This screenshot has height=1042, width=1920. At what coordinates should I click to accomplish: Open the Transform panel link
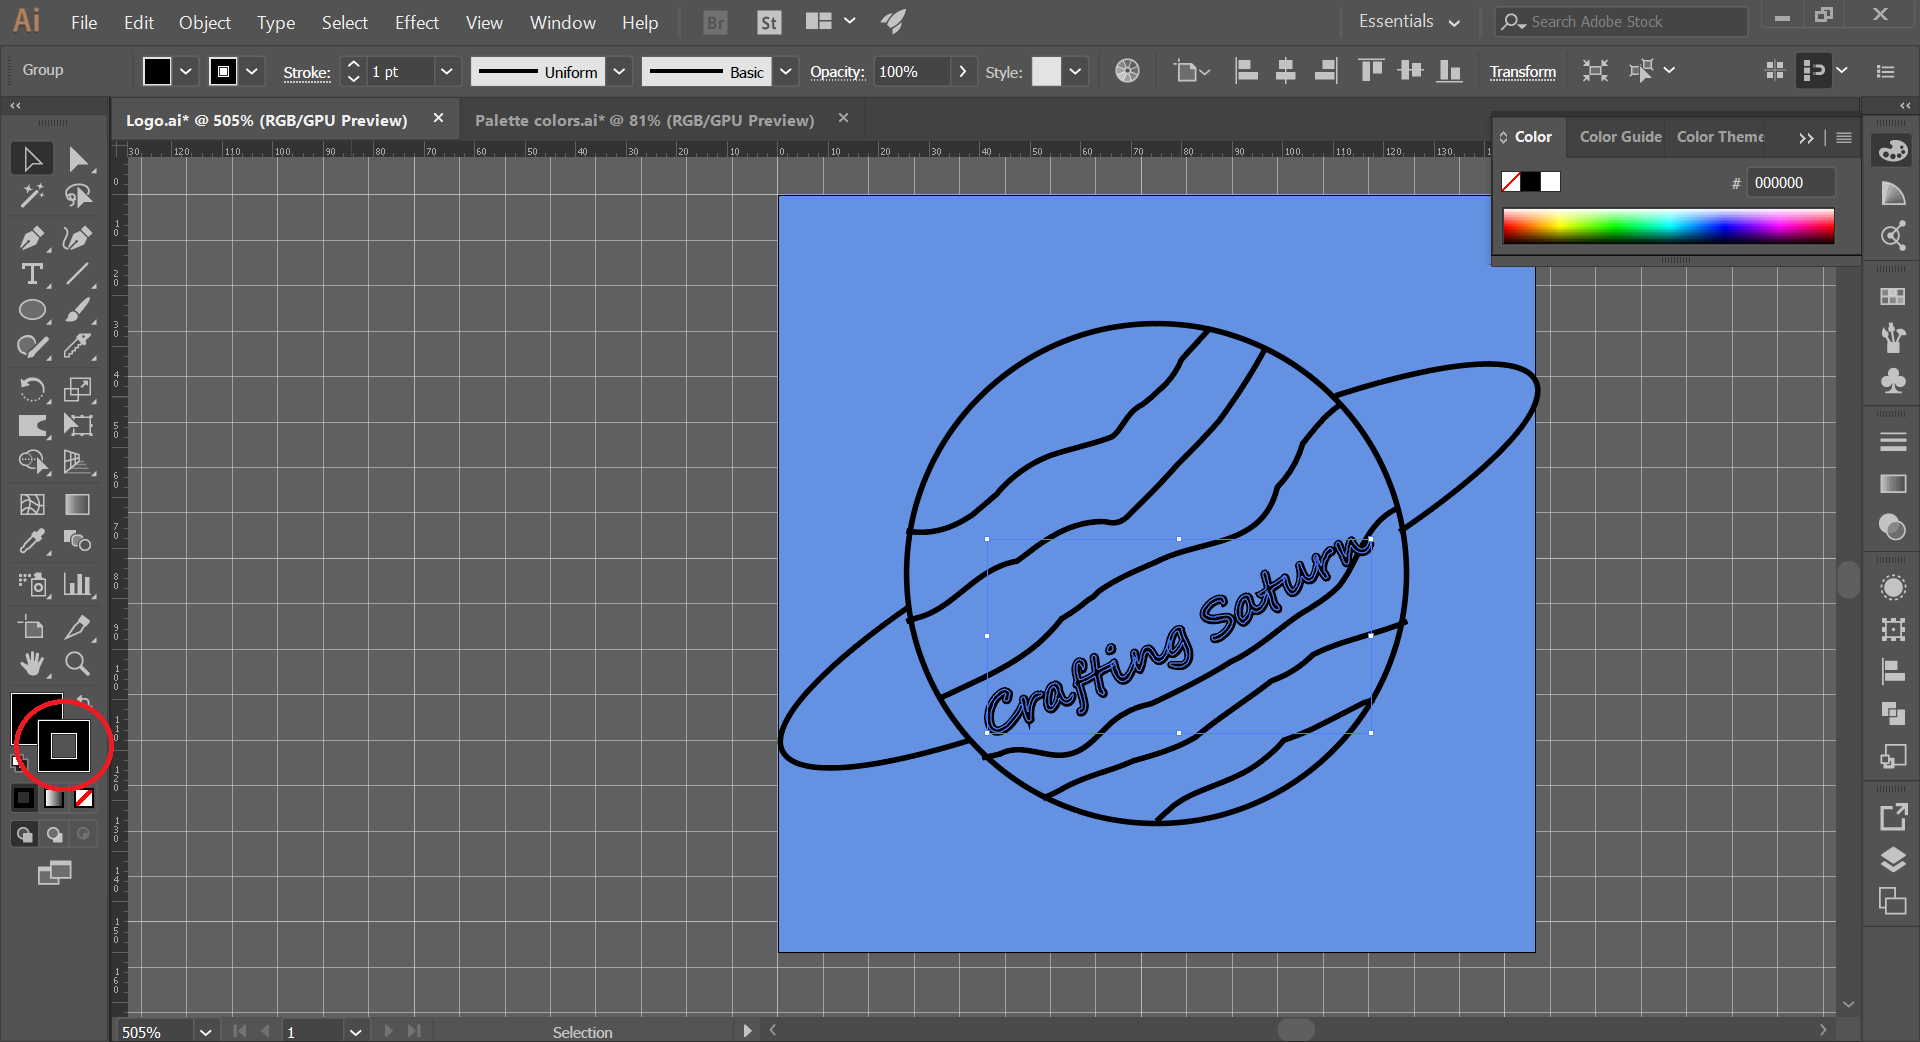coord(1522,72)
